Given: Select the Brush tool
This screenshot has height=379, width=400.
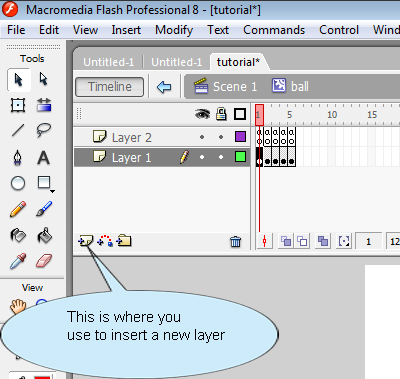Looking at the screenshot, I should coord(44,209).
